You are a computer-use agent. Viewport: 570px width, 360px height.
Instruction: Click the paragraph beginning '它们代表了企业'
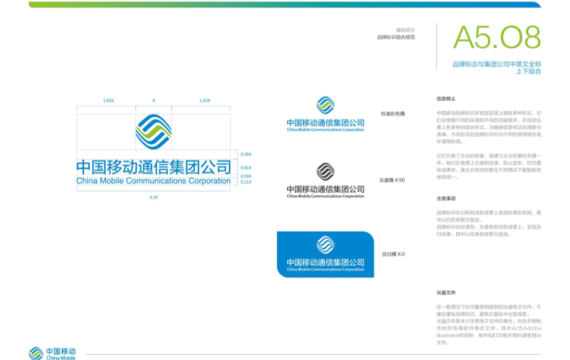click(489, 166)
